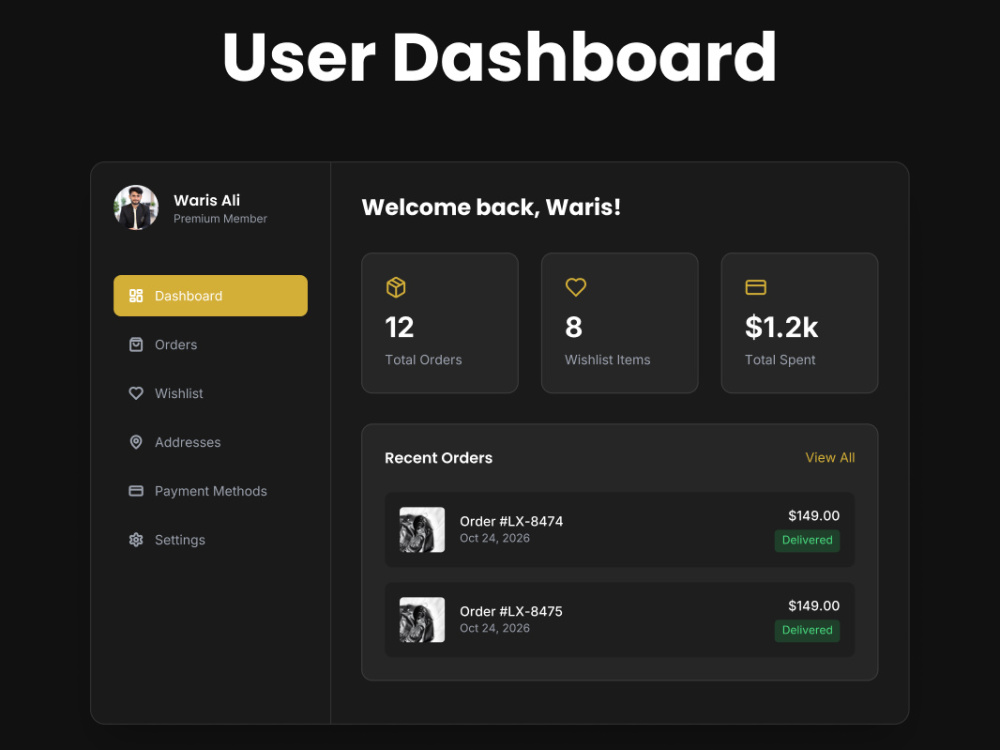Click the Addresses map pin icon

(x=136, y=442)
